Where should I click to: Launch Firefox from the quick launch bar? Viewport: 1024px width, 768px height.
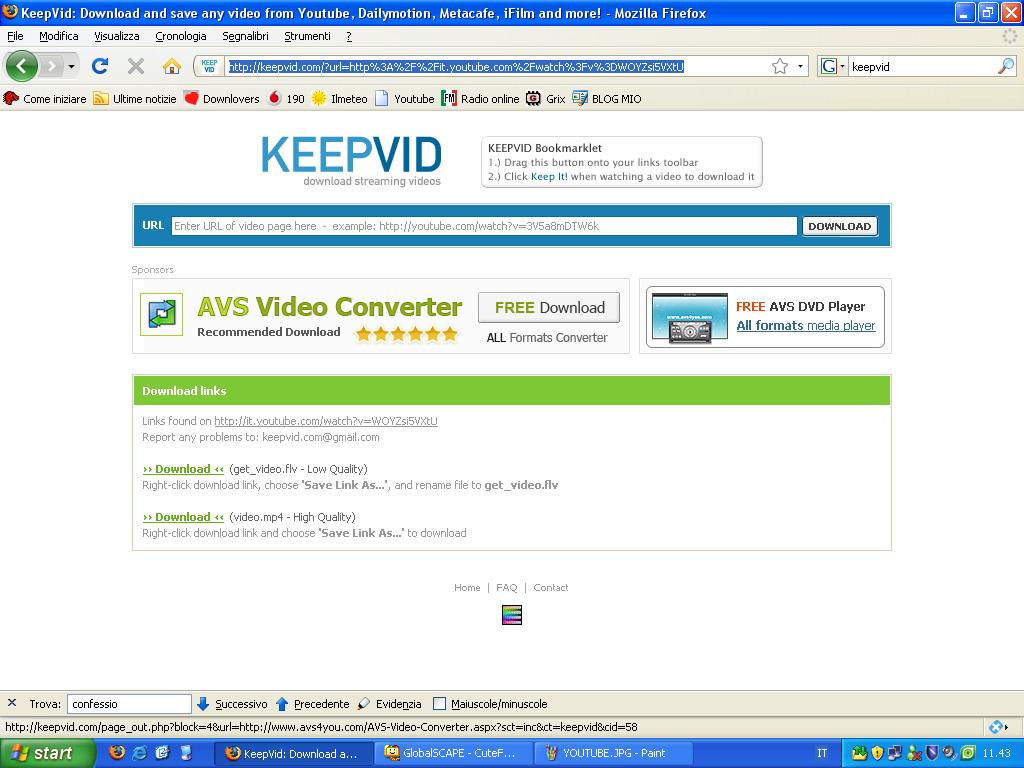(117, 752)
